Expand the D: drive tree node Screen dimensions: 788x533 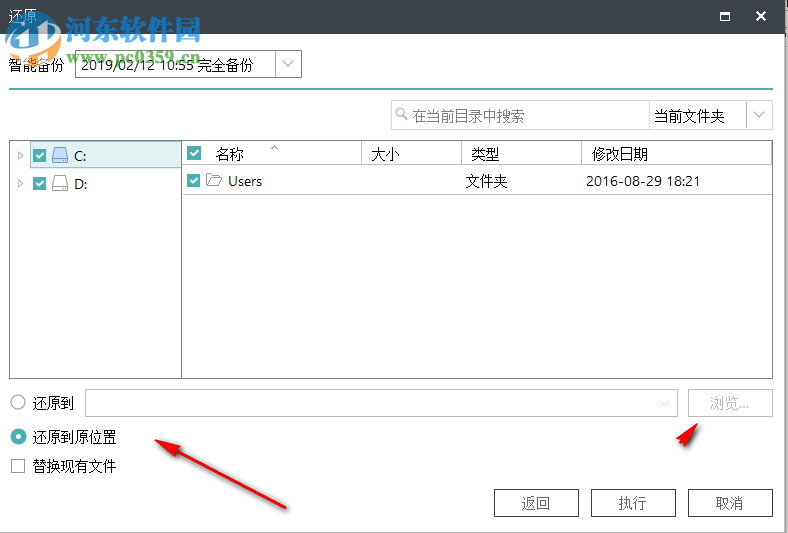[20, 183]
